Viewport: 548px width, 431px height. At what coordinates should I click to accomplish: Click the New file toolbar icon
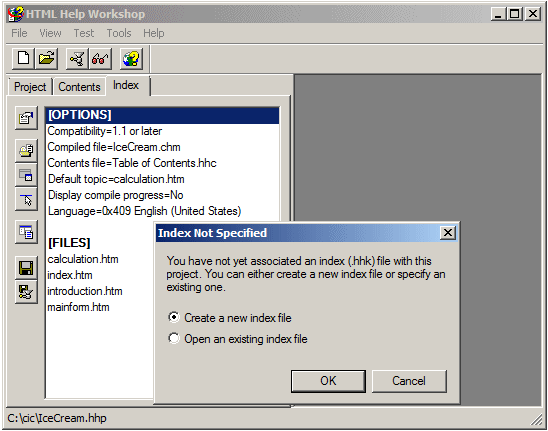[23, 58]
